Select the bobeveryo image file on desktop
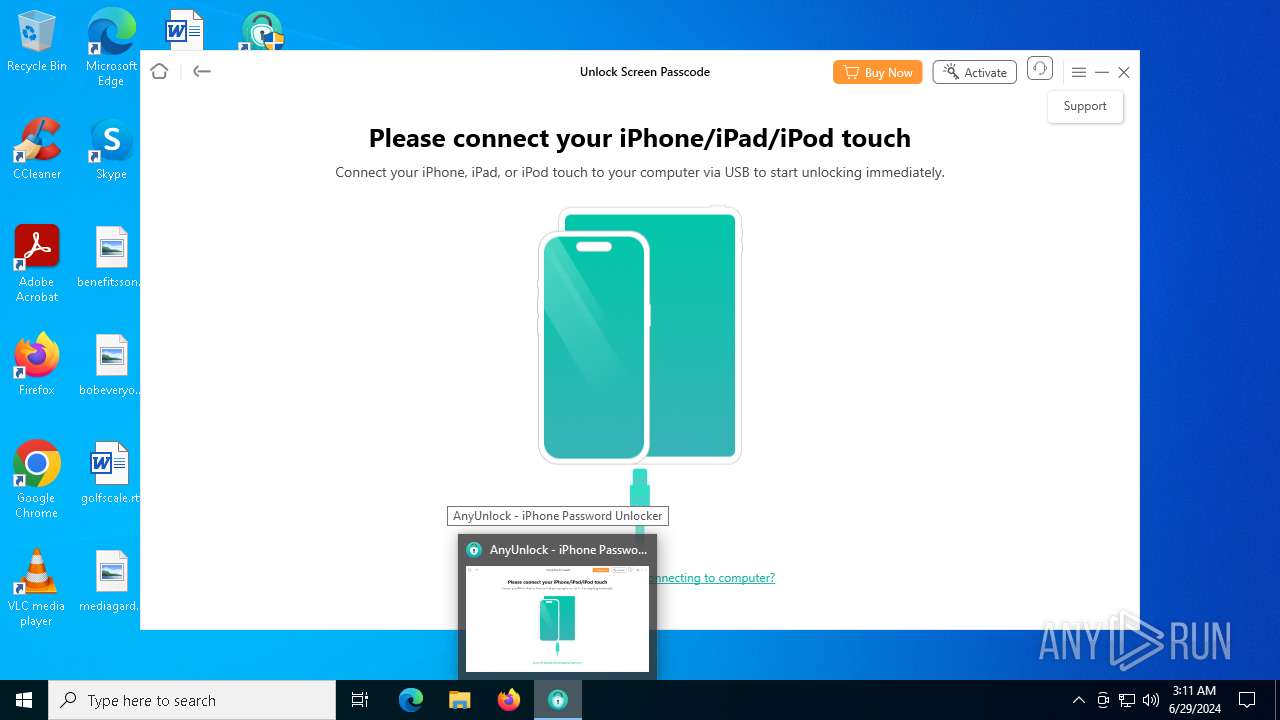1280x720 pixels. [x=111, y=365]
